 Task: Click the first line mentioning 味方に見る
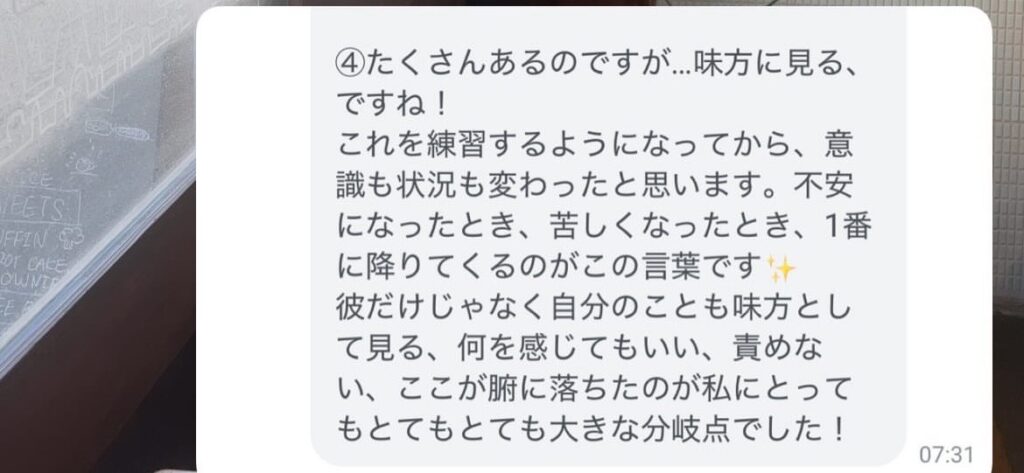pyautogui.click(x=595, y=63)
